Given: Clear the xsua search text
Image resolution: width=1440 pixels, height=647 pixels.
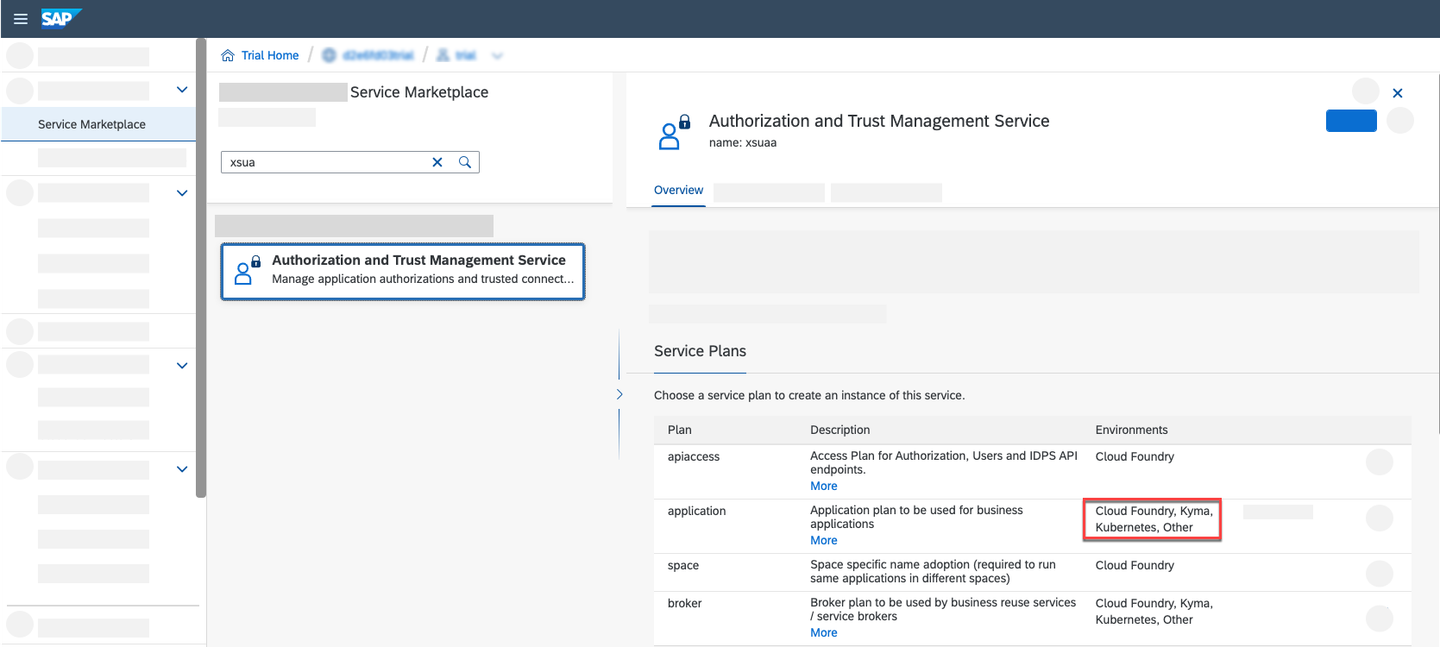Looking at the screenshot, I should point(437,162).
